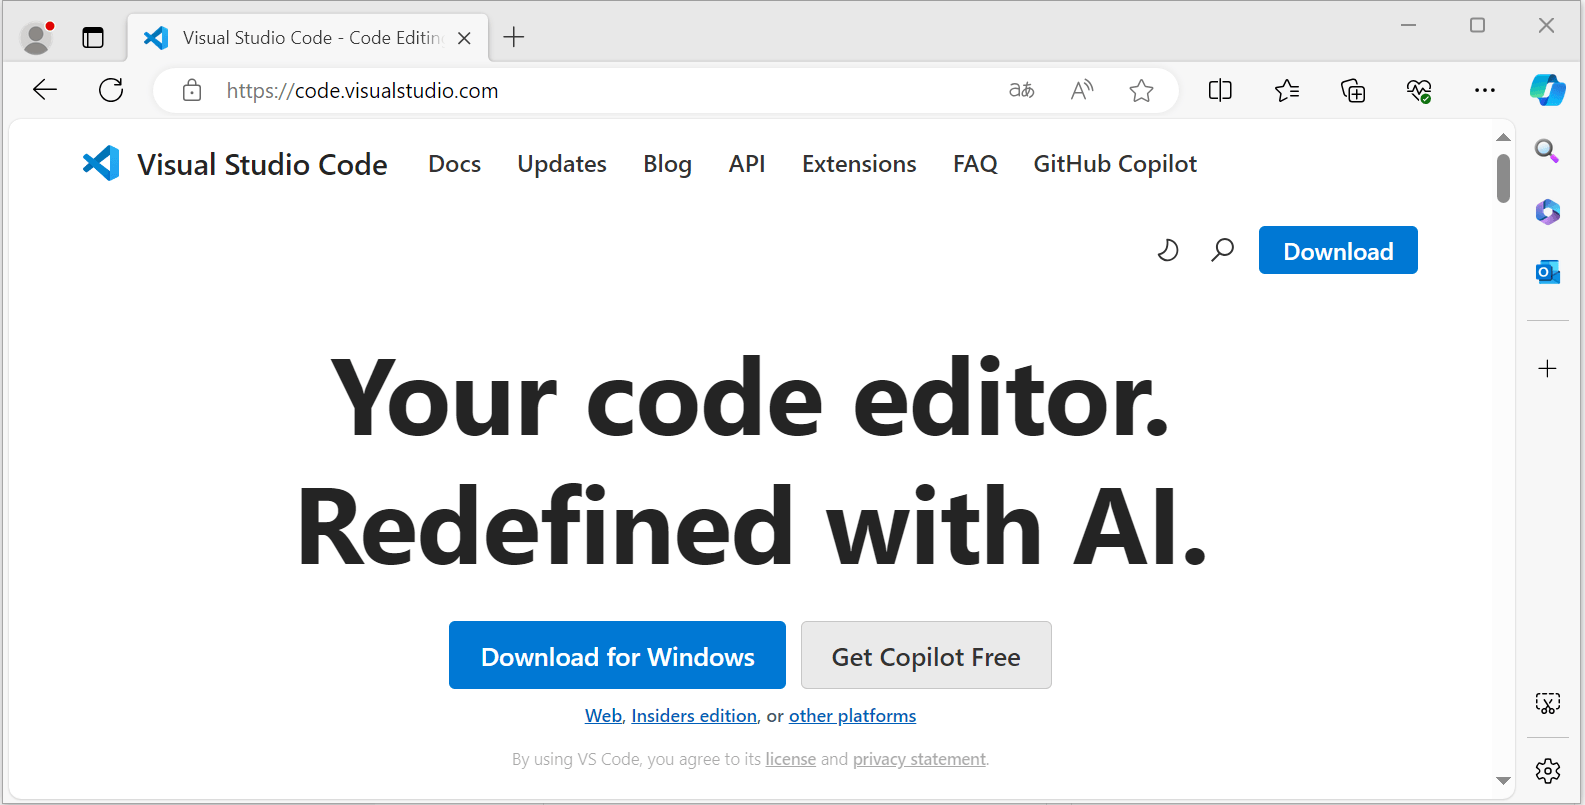Open the other platforms link
The height and width of the screenshot is (805, 1585).
click(852, 716)
